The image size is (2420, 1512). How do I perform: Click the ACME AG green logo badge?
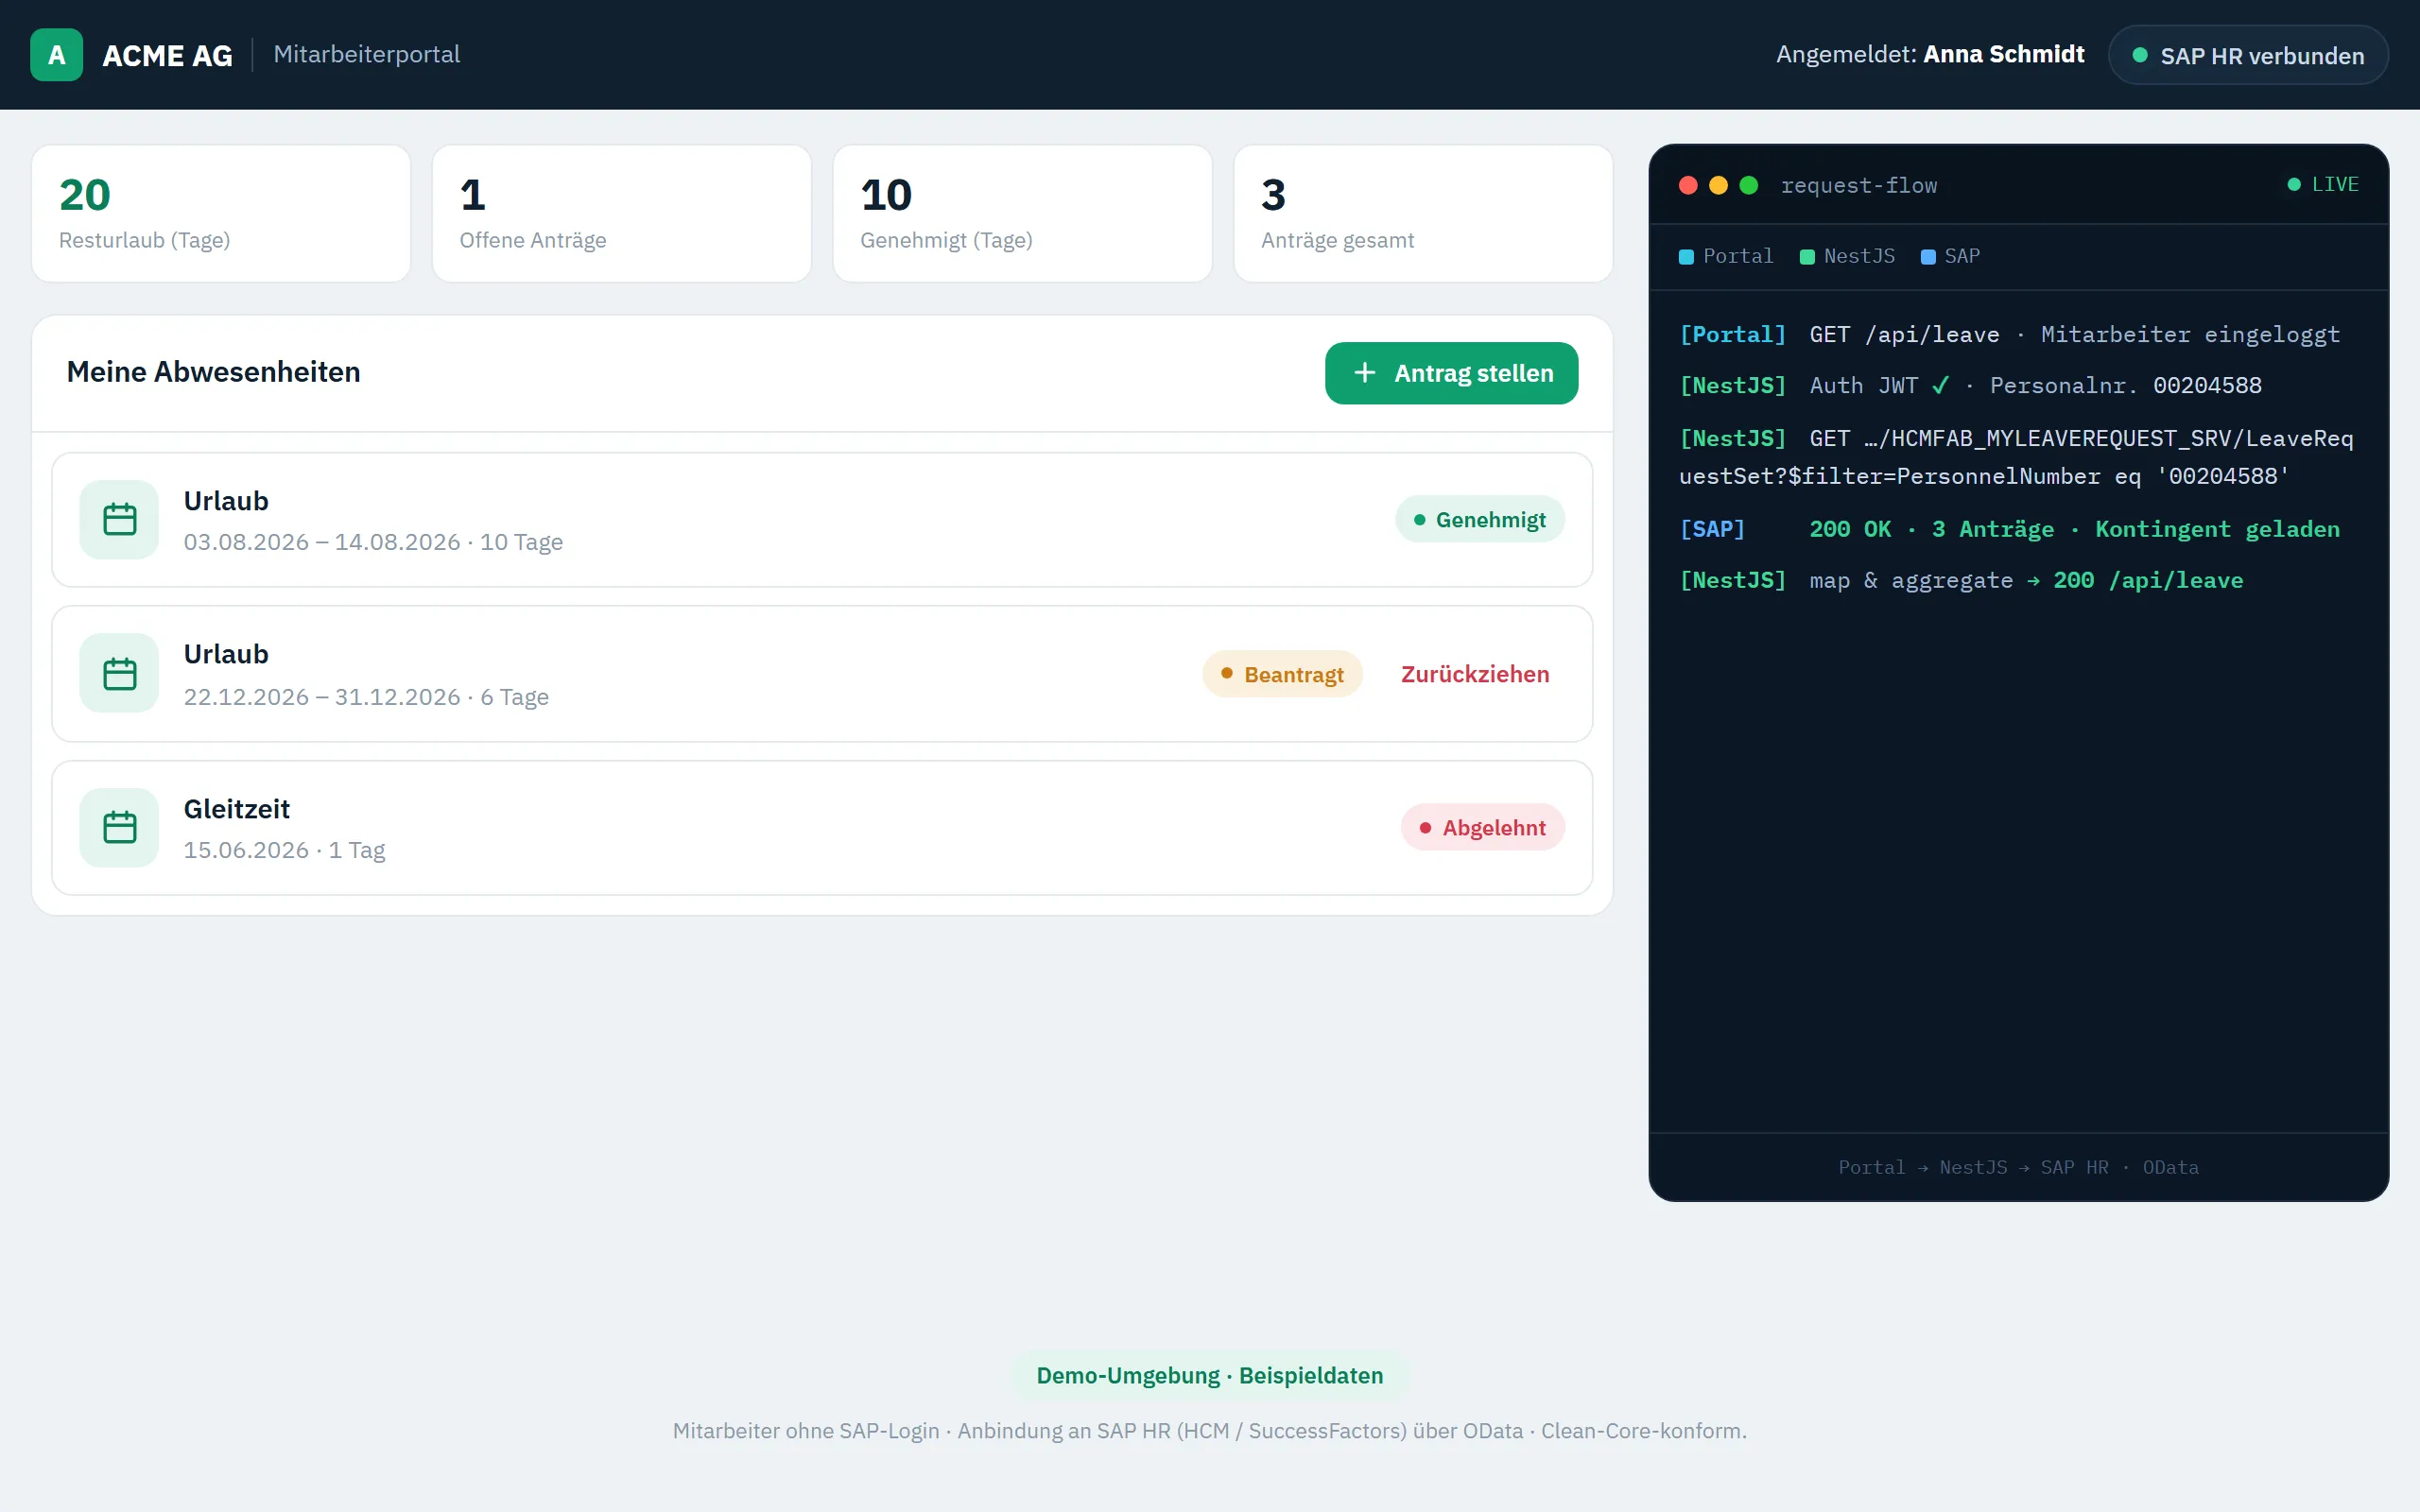pos(56,55)
